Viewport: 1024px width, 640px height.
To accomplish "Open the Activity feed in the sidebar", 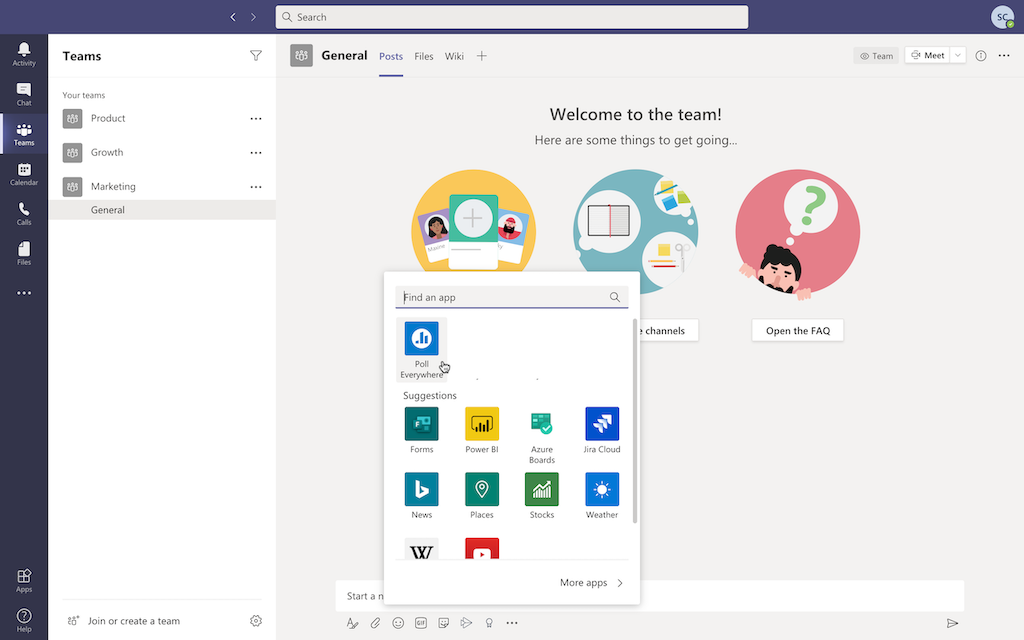I will 24,54.
